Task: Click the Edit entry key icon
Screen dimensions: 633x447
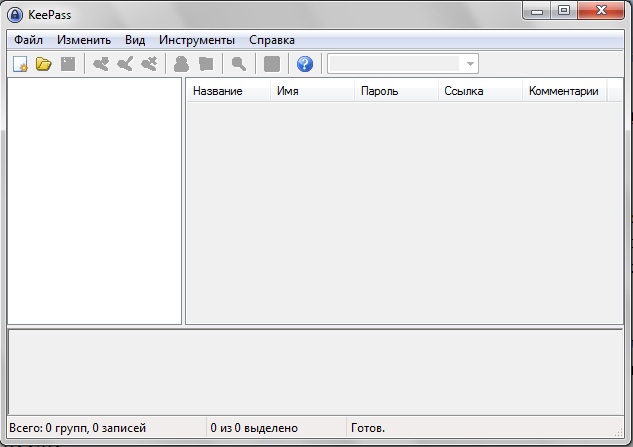Action: (125, 64)
